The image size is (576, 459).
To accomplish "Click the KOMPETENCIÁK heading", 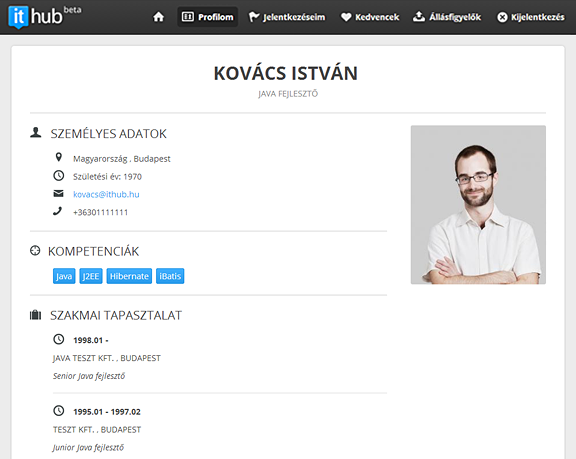I will pyautogui.click(x=94, y=252).
